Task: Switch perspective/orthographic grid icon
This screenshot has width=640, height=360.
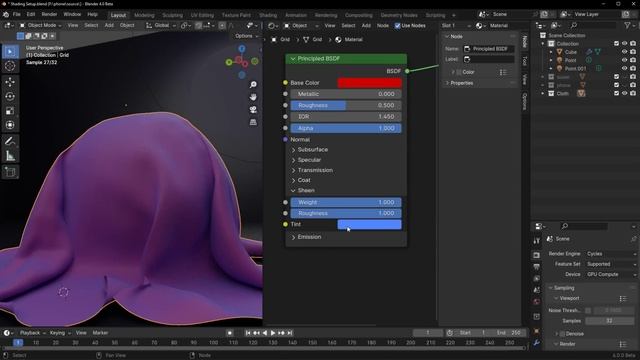Action: pos(253,122)
